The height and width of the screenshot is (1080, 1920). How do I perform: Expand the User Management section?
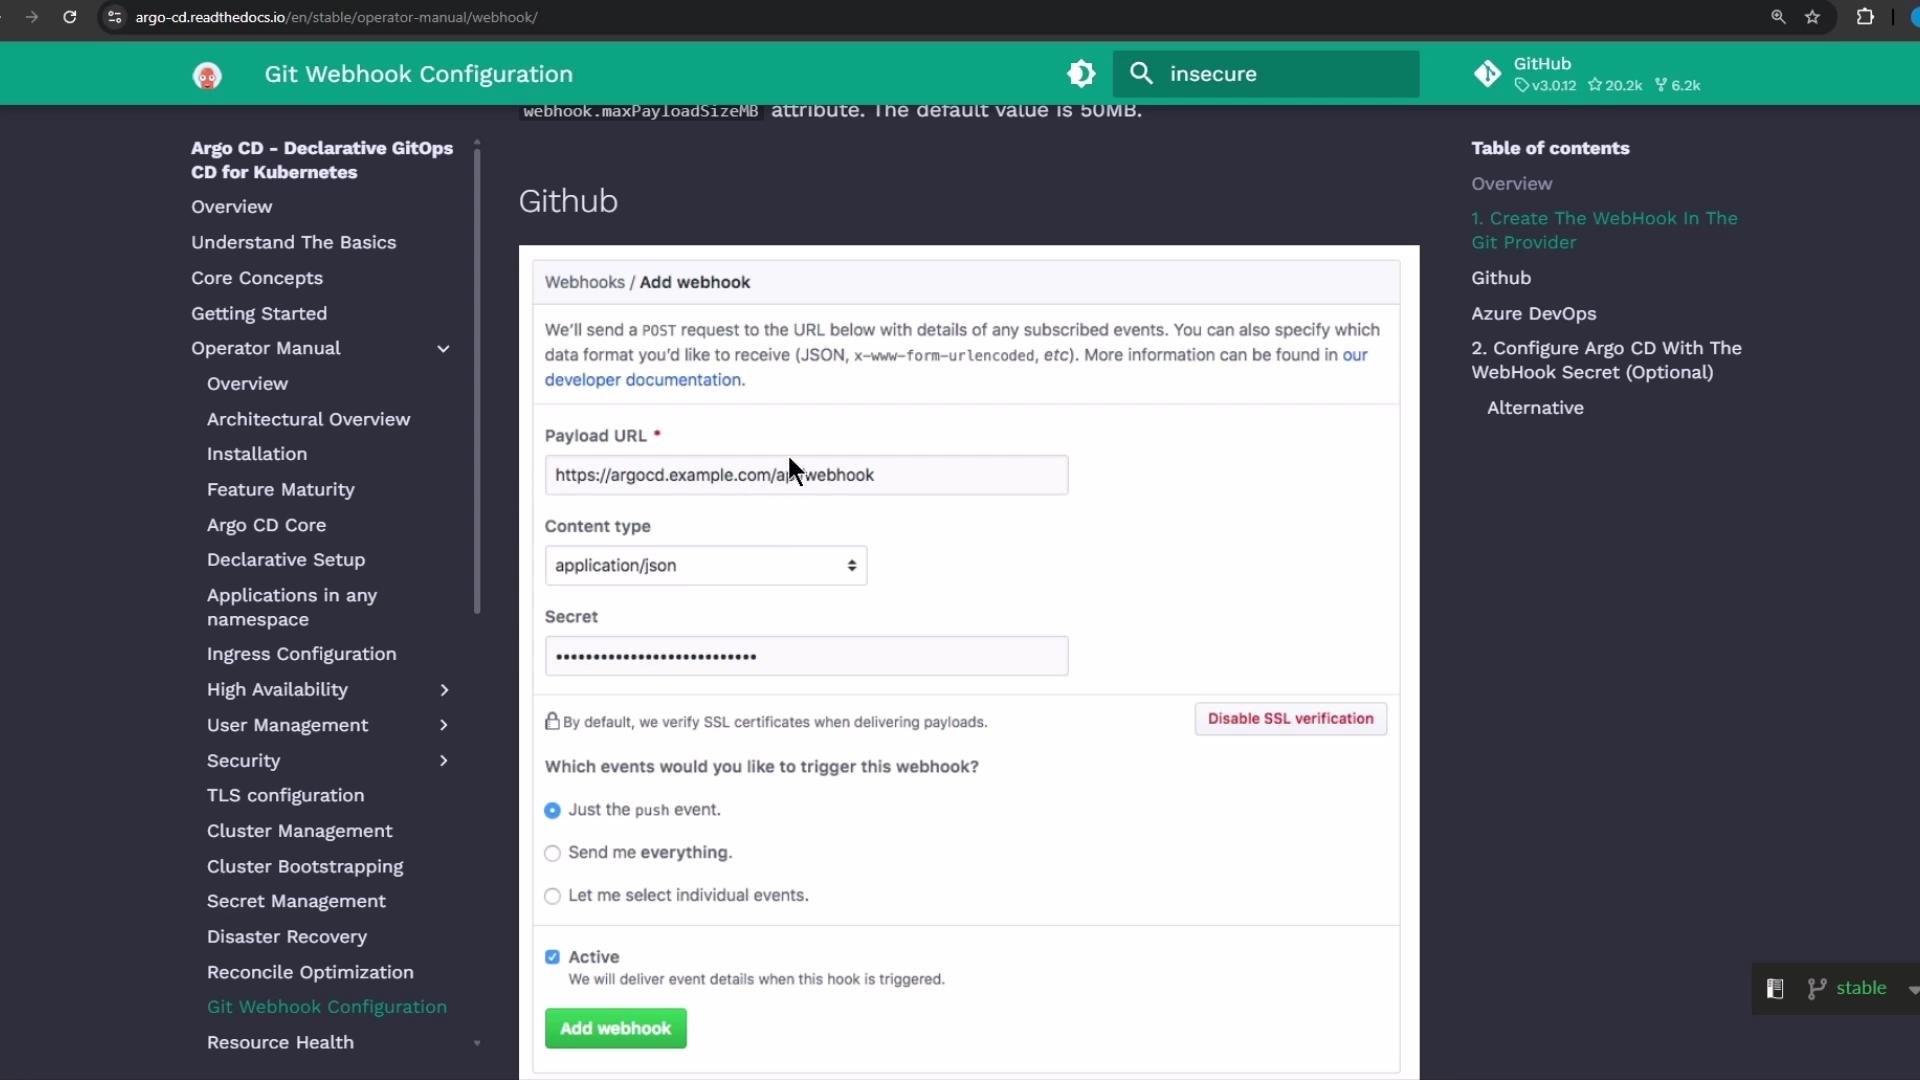coord(444,725)
